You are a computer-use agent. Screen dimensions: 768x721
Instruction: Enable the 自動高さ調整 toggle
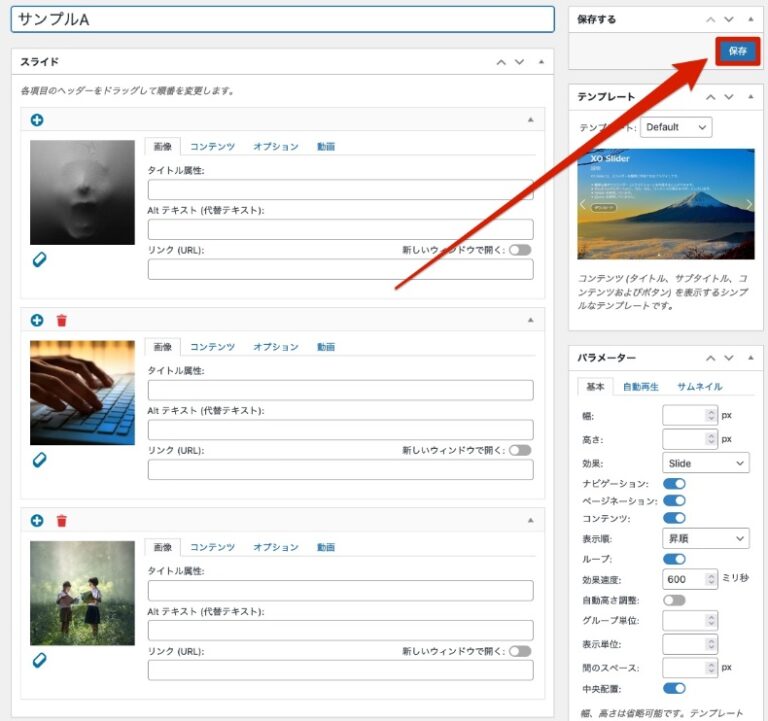[x=674, y=600]
